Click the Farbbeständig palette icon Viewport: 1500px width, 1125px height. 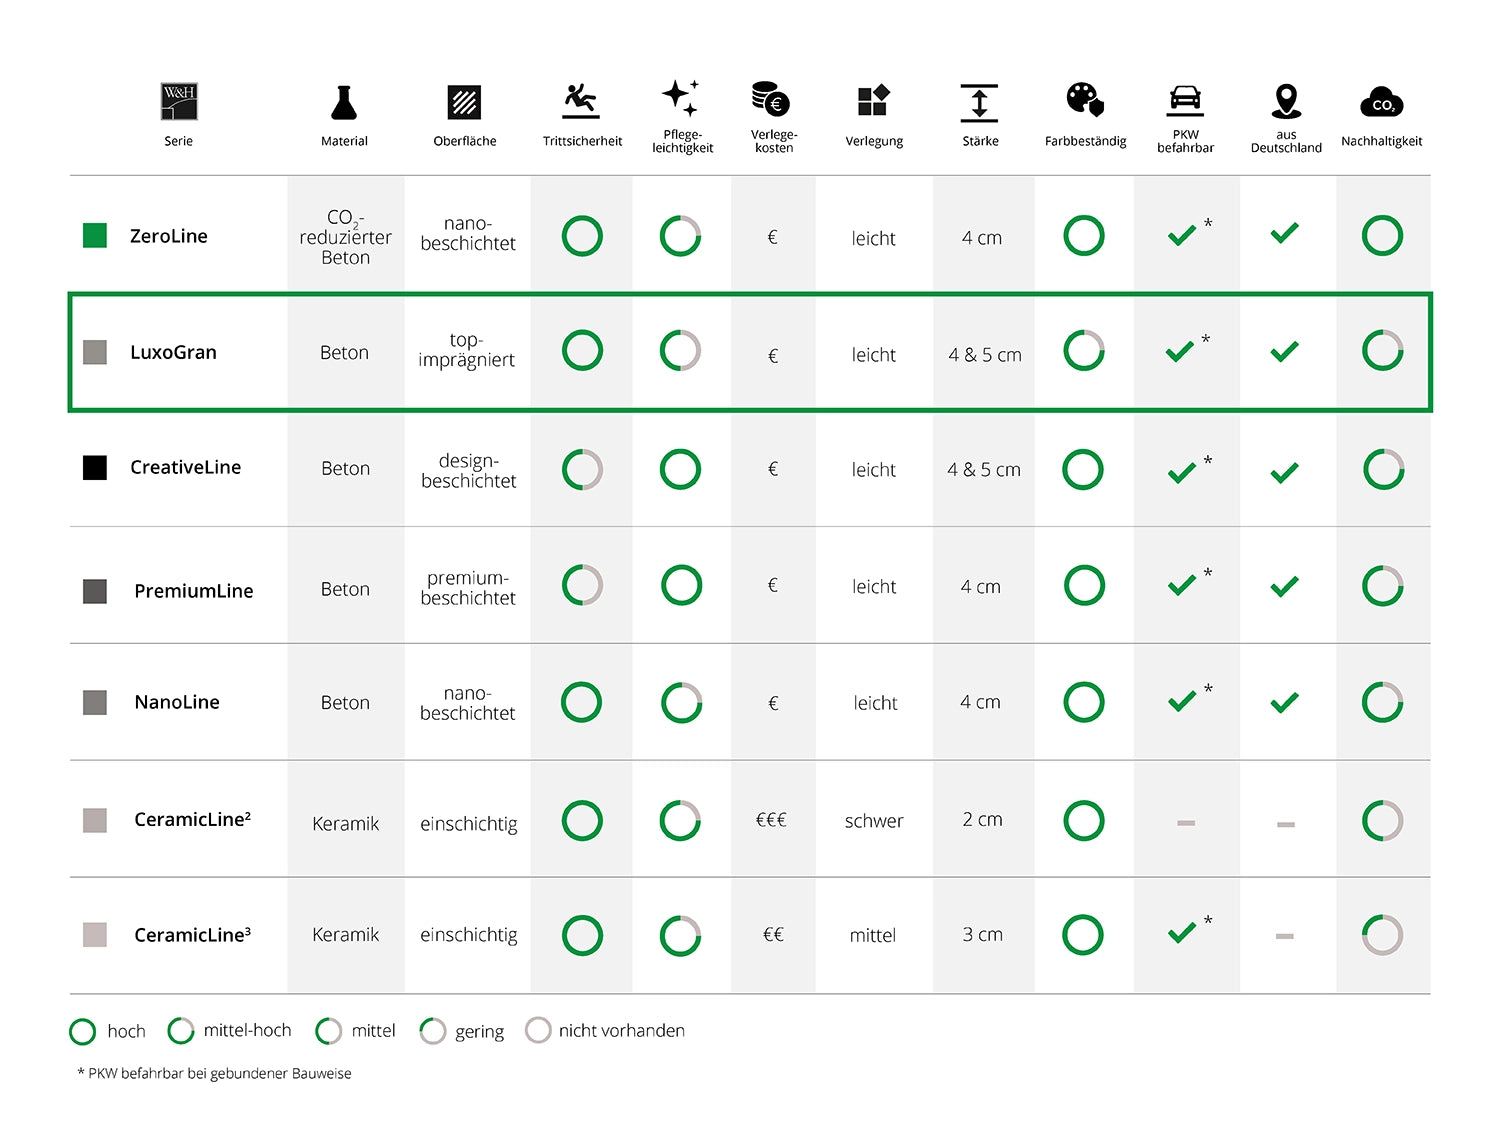click(x=1085, y=100)
